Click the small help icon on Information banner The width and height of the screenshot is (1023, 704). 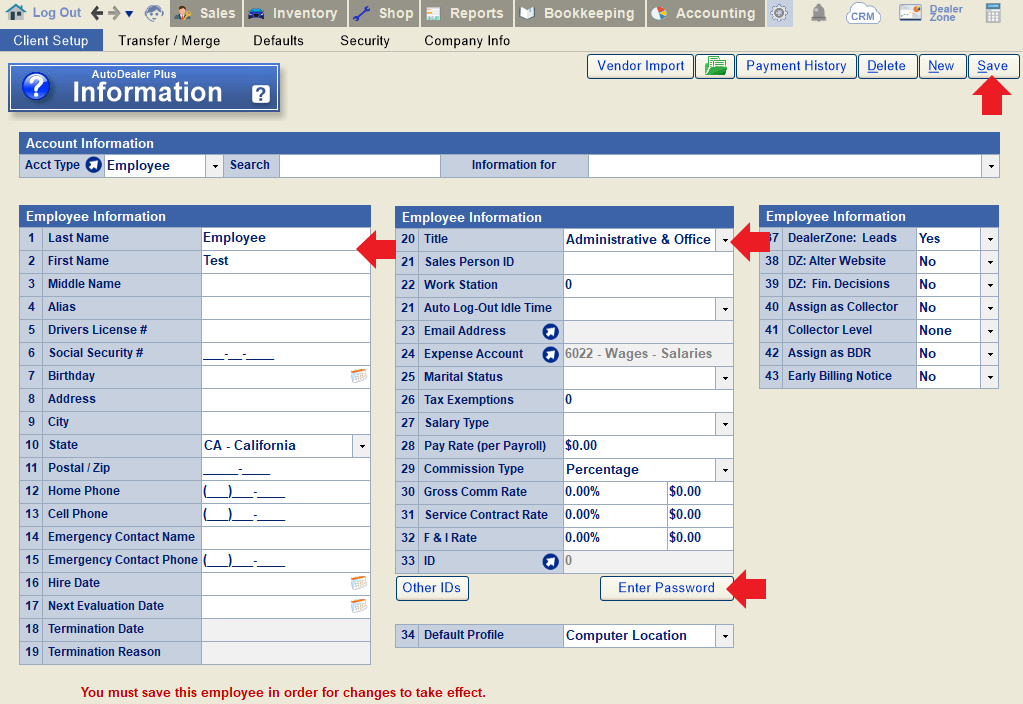pyautogui.click(x=260, y=94)
